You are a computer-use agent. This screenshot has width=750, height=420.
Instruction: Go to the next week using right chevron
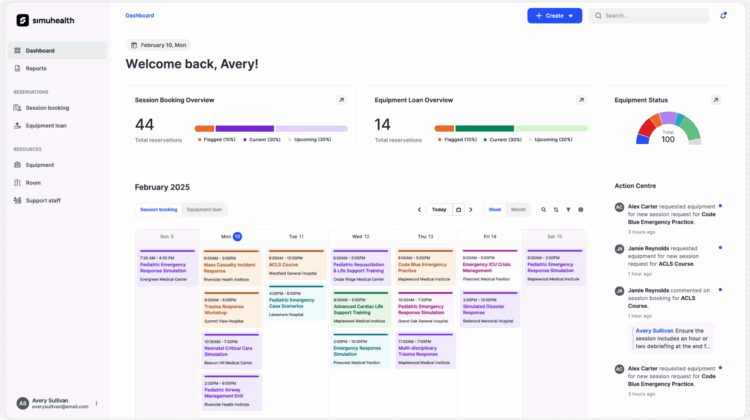pyautogui.click(x=470, y=210)
